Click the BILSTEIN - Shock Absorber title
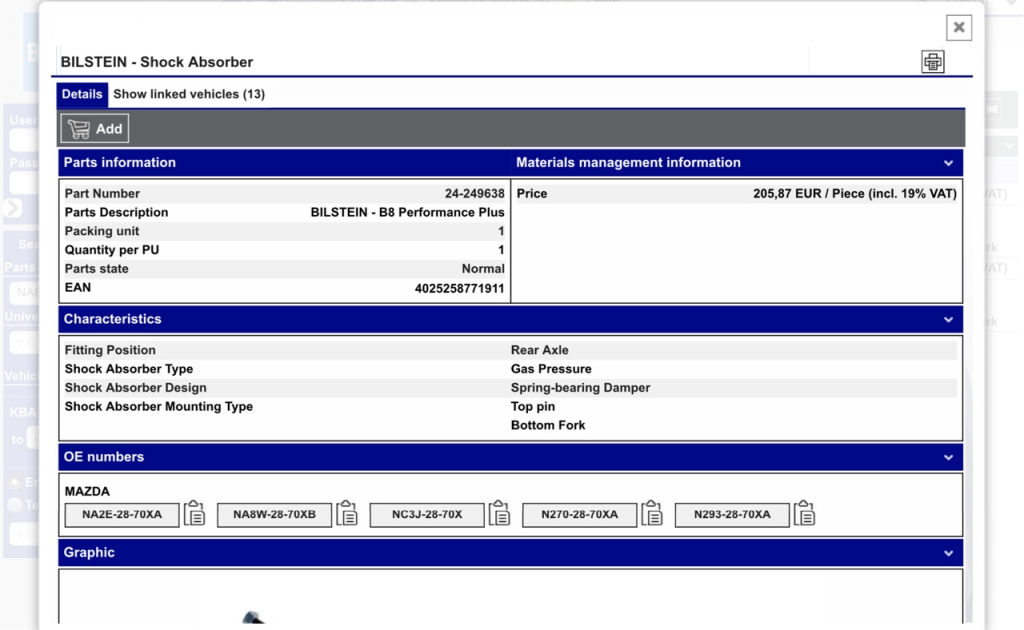The height and width of the screenshot is (630, 1024). pyautogui.click(x=157, y=62)
